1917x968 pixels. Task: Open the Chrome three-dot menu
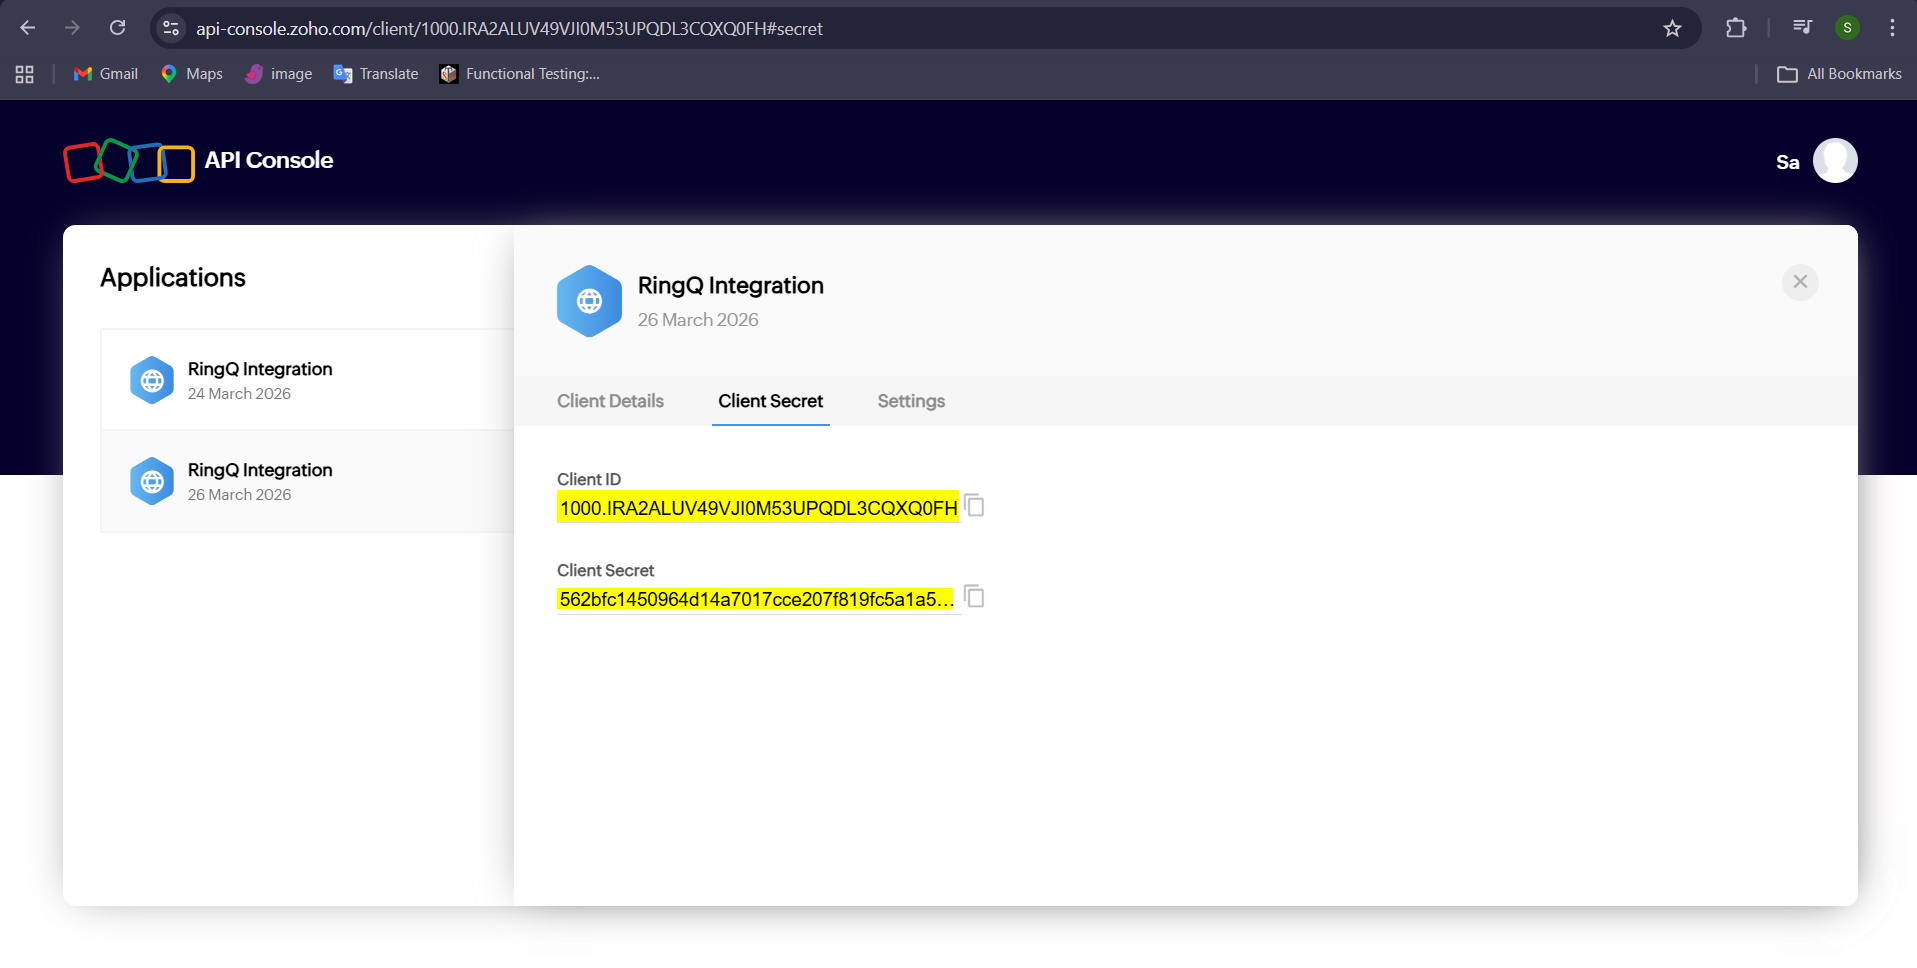(1892, 28)
